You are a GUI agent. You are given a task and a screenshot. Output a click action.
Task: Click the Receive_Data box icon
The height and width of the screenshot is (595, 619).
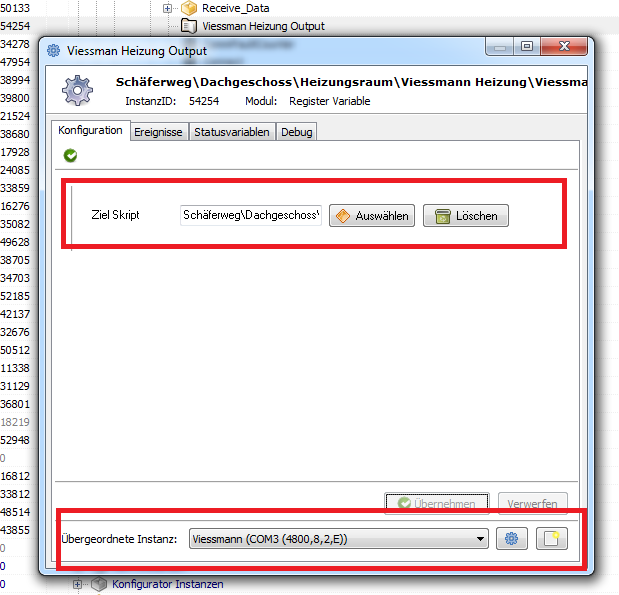pyautogui.click(x=189, y=8)
